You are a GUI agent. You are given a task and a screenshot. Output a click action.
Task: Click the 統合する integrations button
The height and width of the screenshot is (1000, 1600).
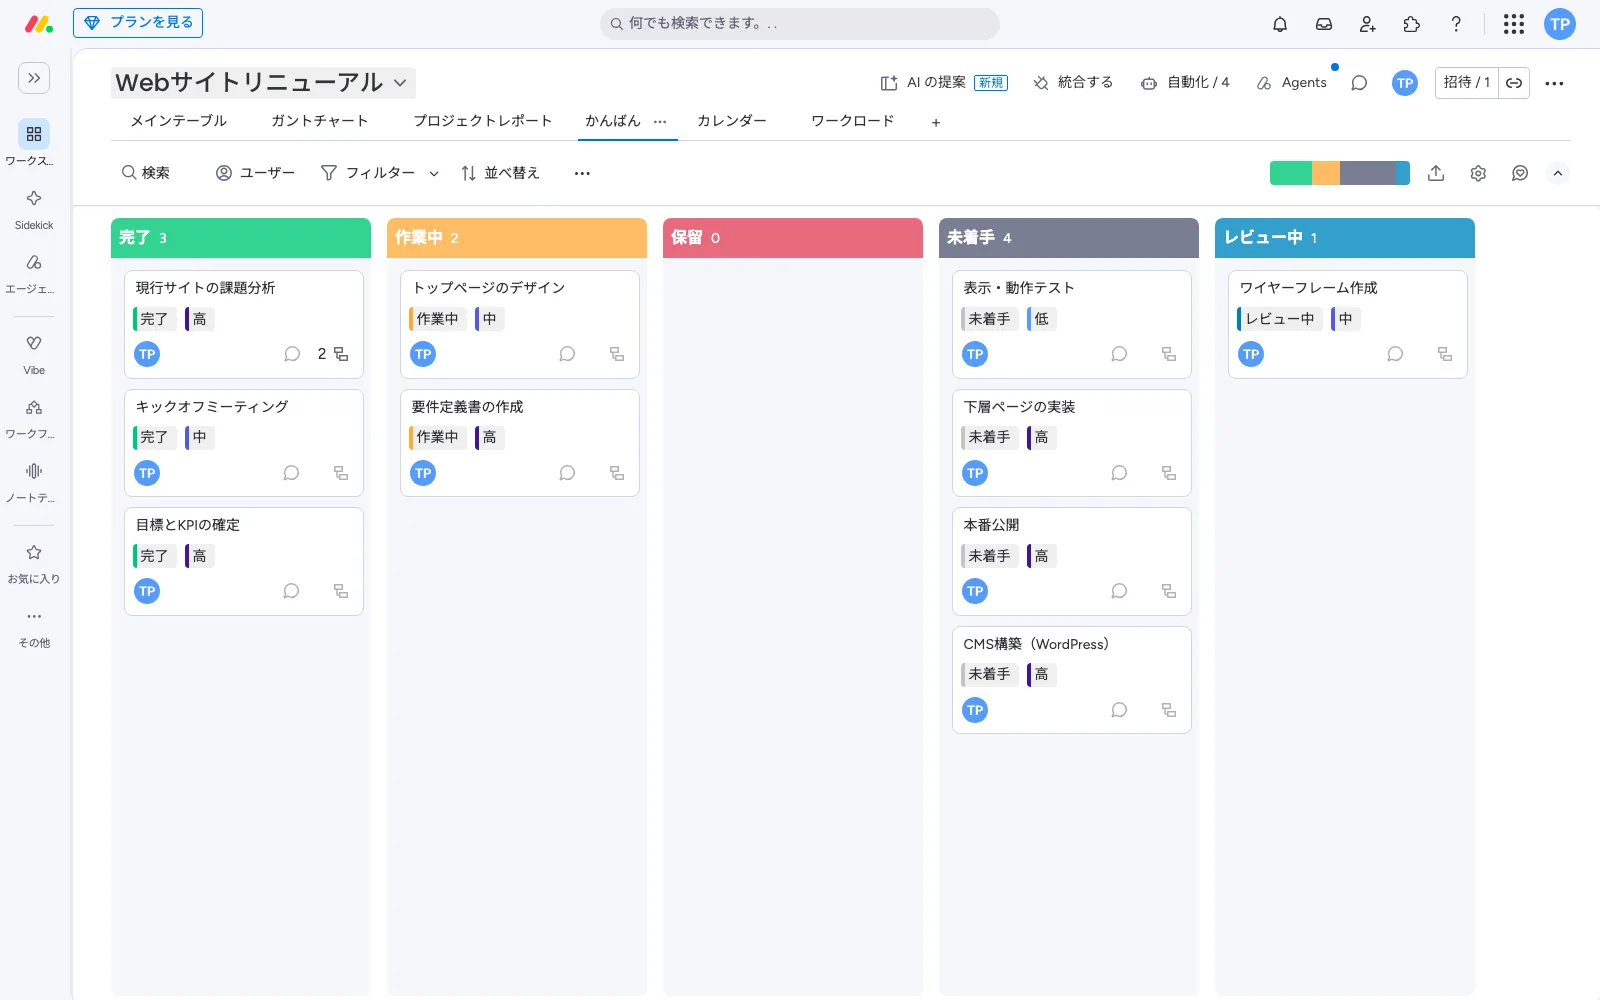1073,83
